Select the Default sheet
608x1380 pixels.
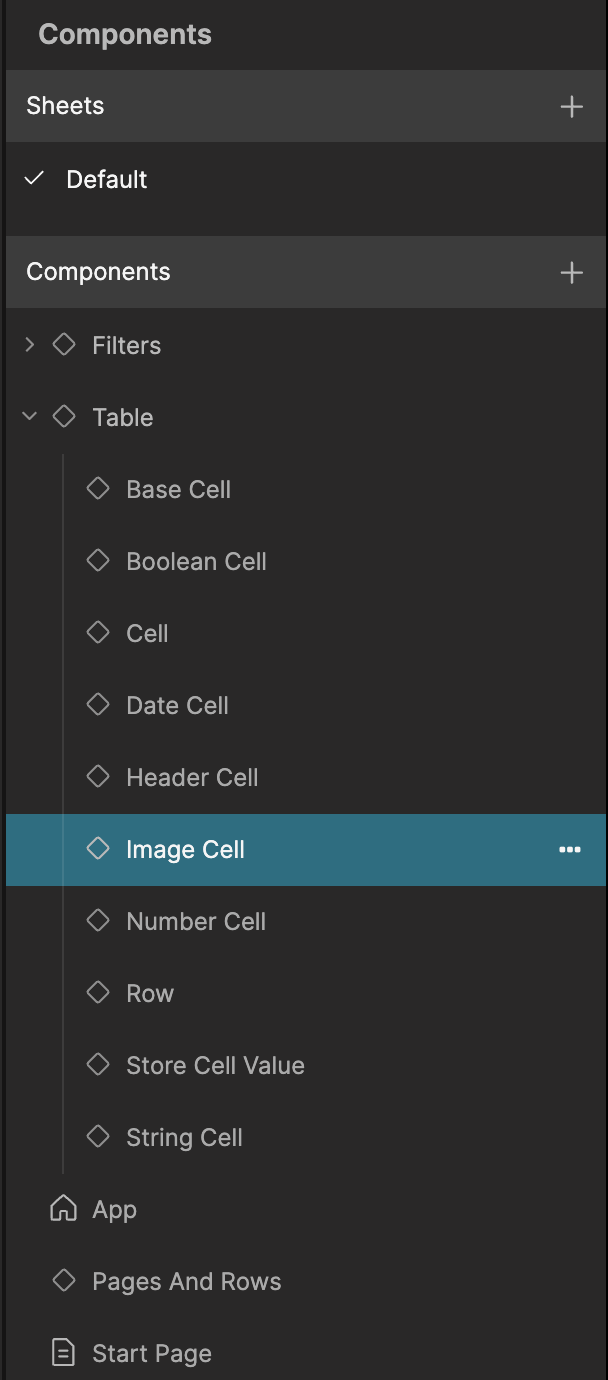[106, 180]
